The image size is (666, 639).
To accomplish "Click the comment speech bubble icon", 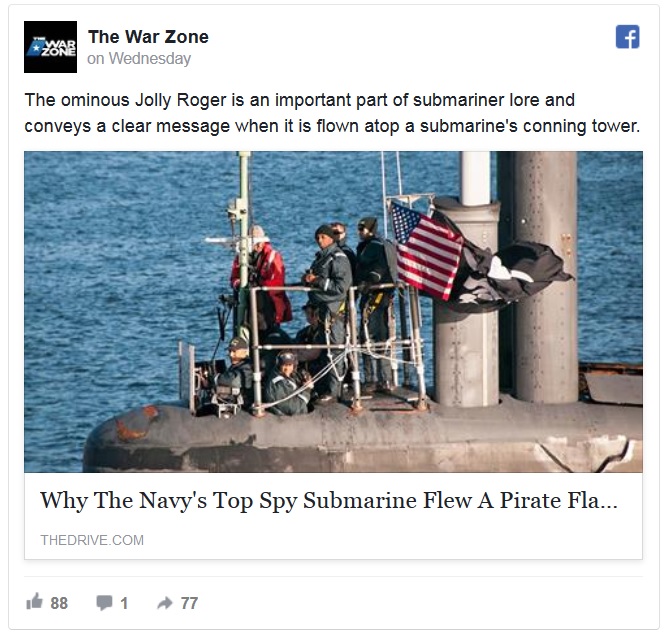I will click(104, 603).
